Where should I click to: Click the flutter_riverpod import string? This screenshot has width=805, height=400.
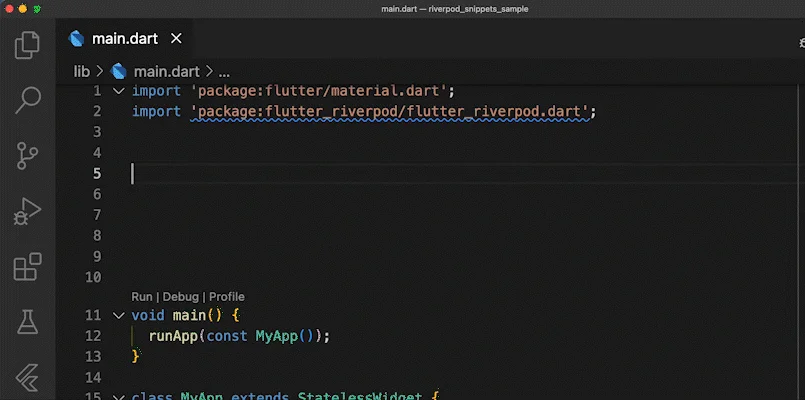(391, 112)
